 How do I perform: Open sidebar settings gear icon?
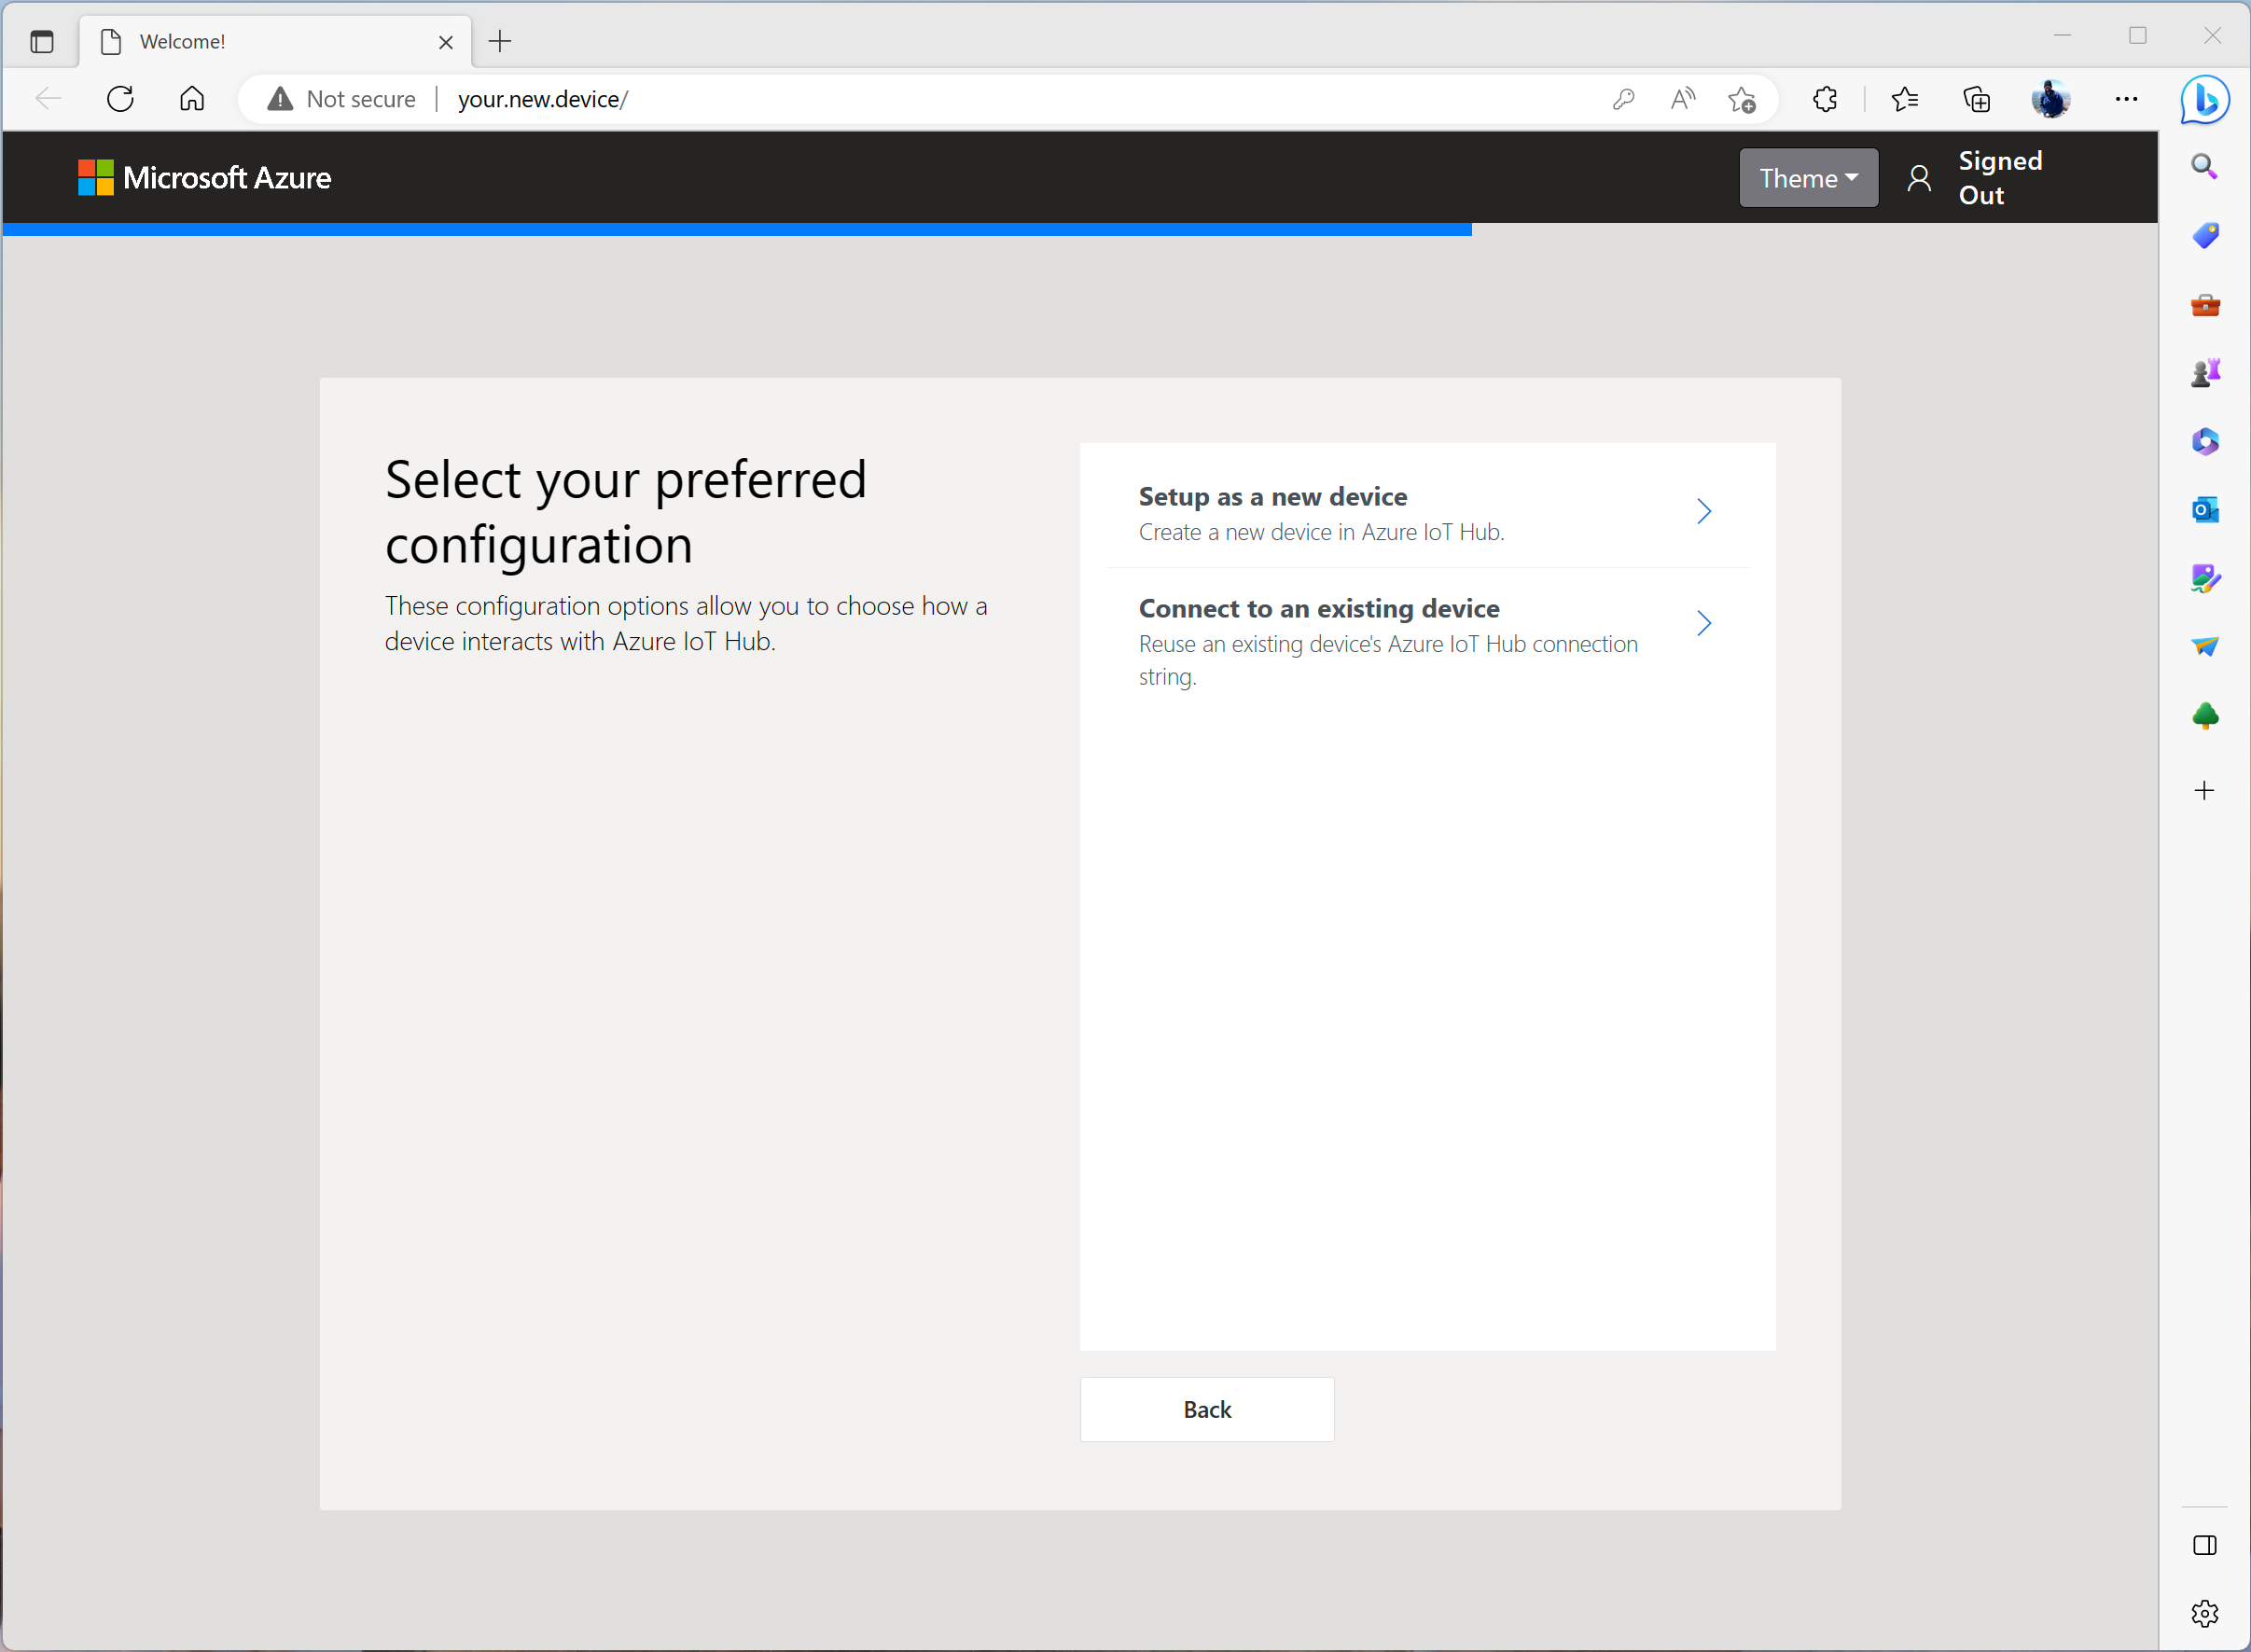(2205, 1613)
